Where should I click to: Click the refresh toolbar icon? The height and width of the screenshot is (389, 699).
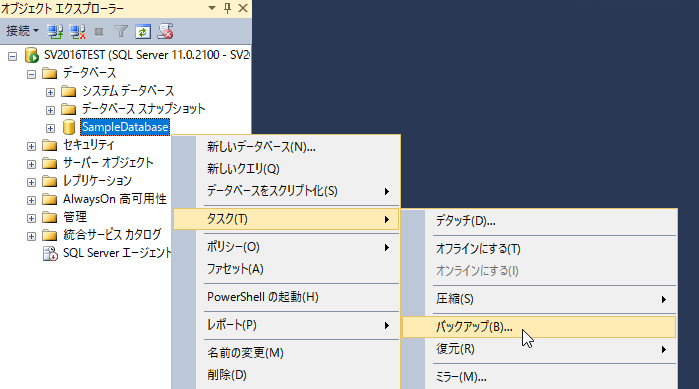pyautogui.click(x=143, y=32)
